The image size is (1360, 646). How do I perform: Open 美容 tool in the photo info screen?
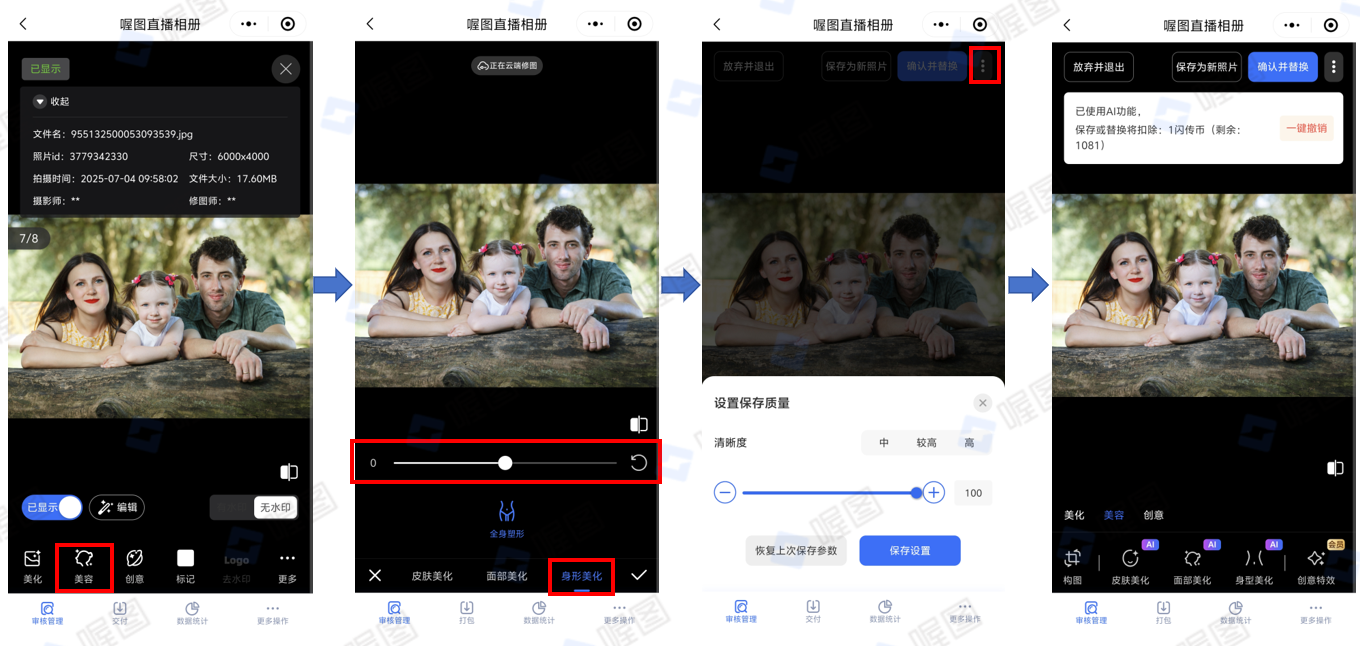click(x=84, y=566)
